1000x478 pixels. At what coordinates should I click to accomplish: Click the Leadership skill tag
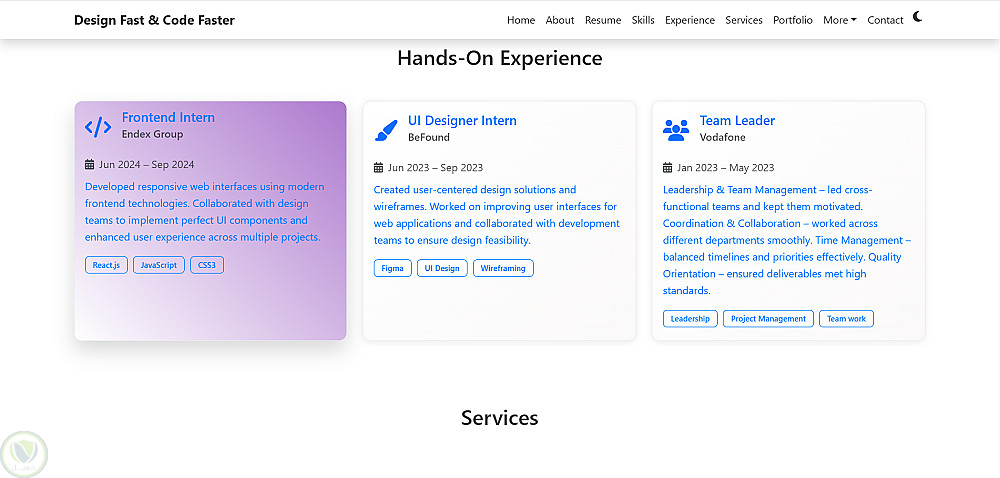click(x=690, y=319)
